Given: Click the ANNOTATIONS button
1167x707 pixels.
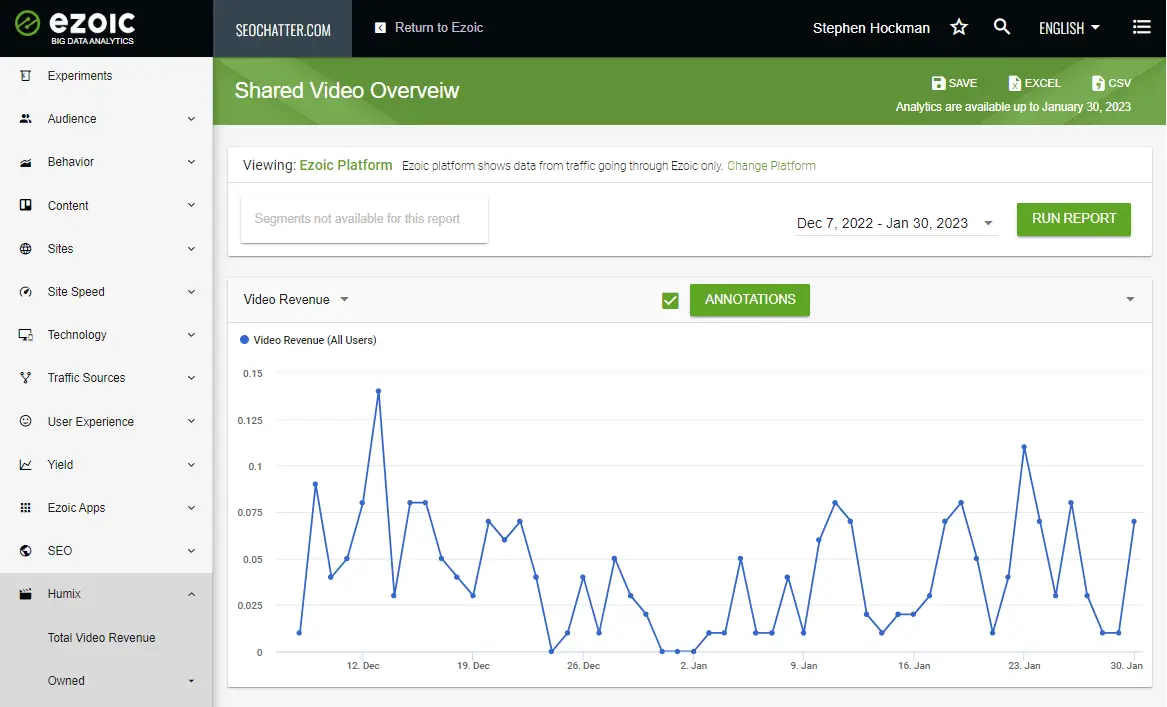Looking at the screenshot, I should point(749,299).
